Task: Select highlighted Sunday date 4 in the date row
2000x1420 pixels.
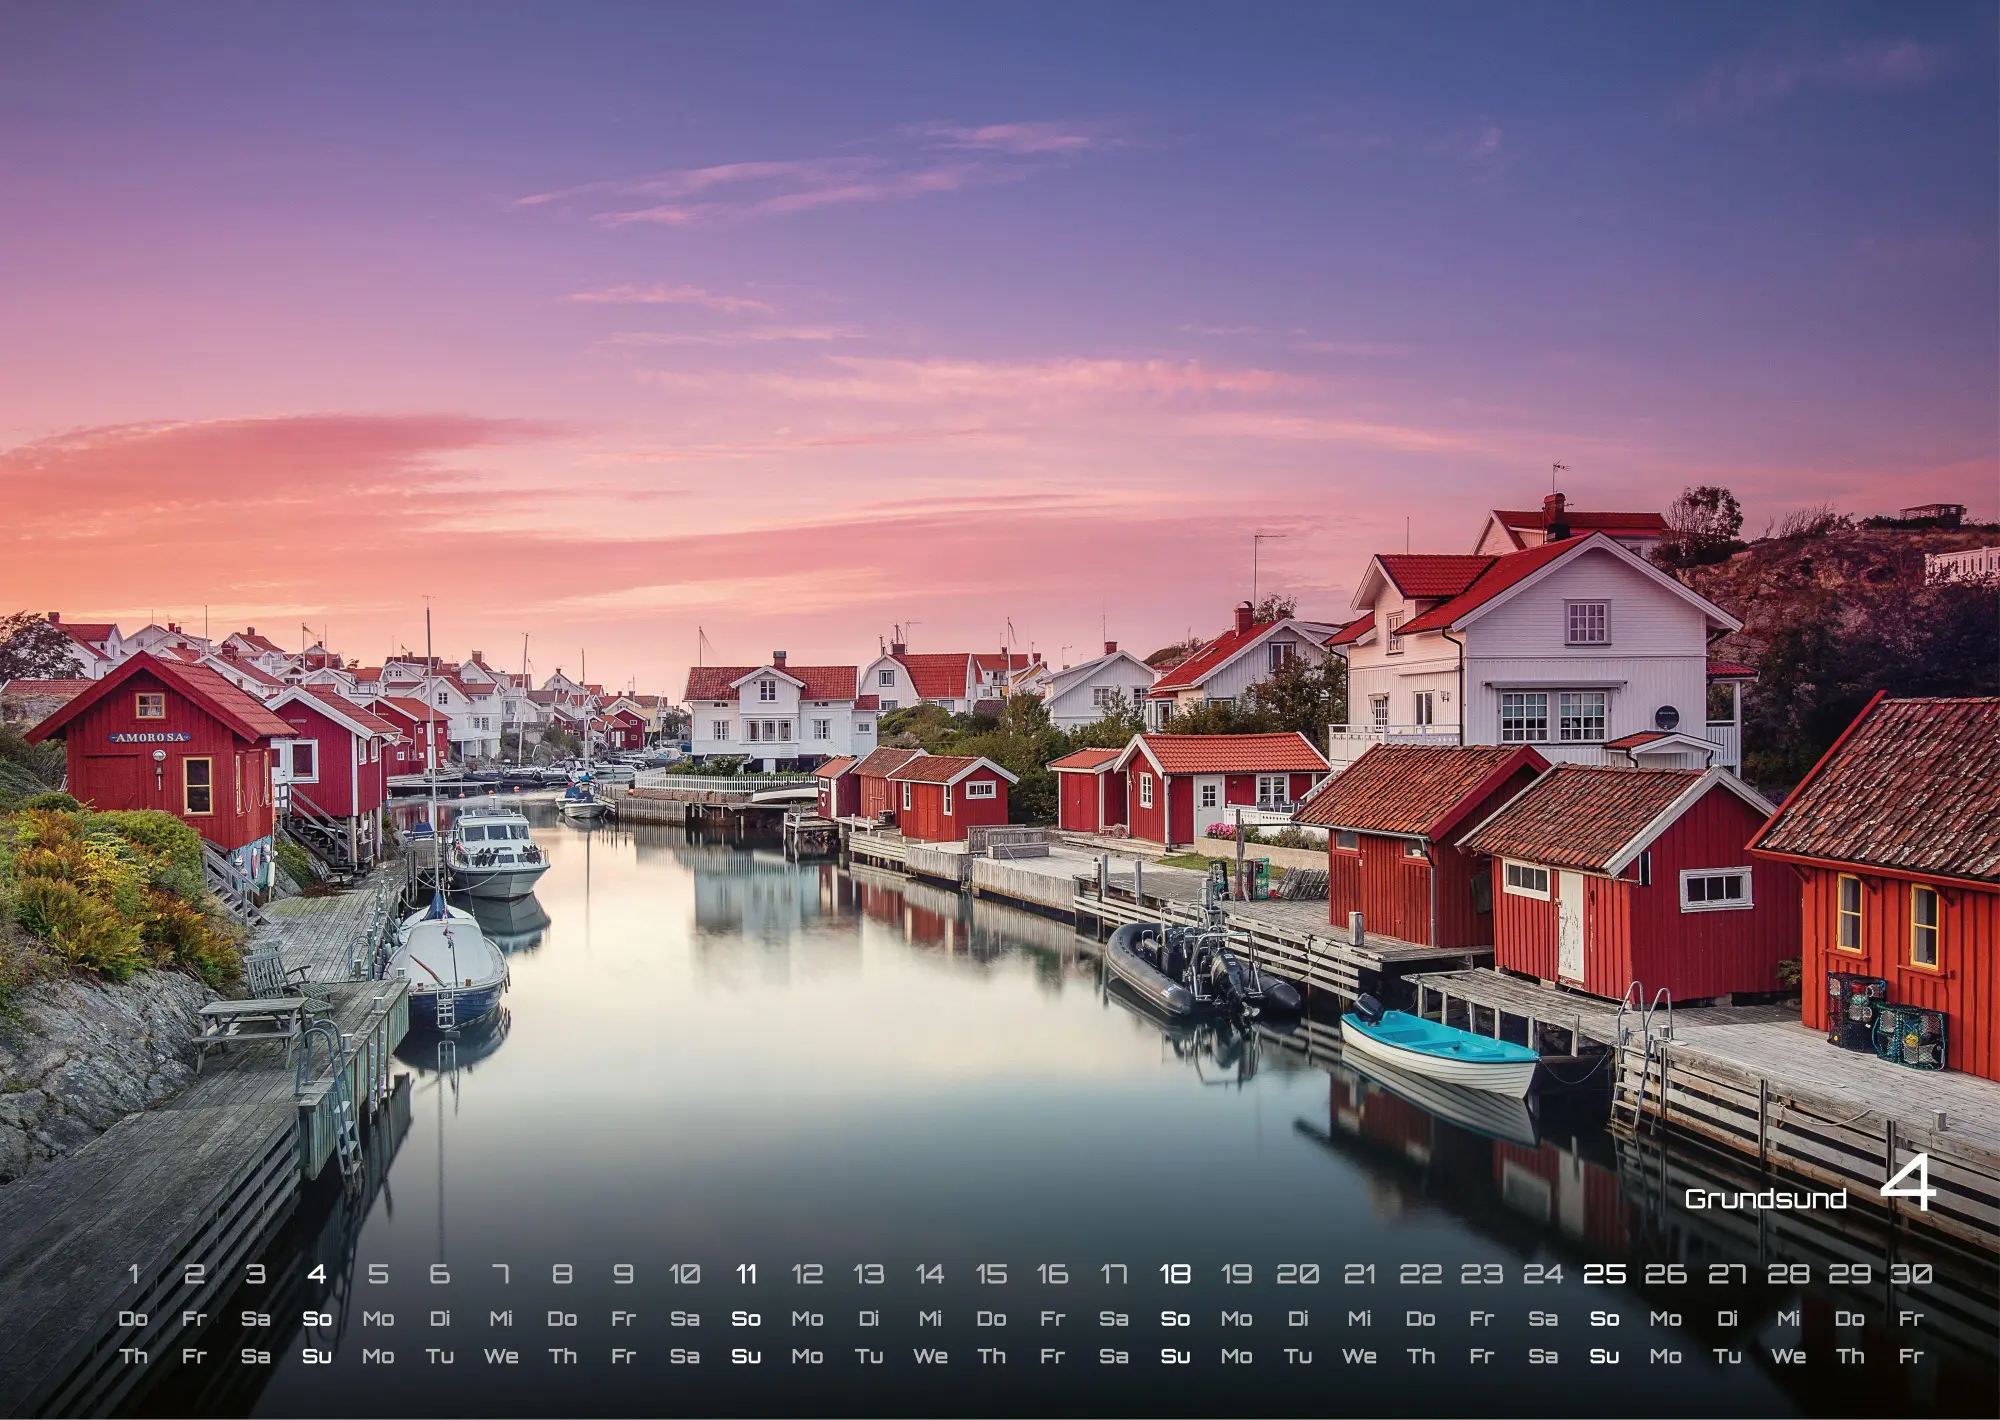Action: pos(317,1274)
